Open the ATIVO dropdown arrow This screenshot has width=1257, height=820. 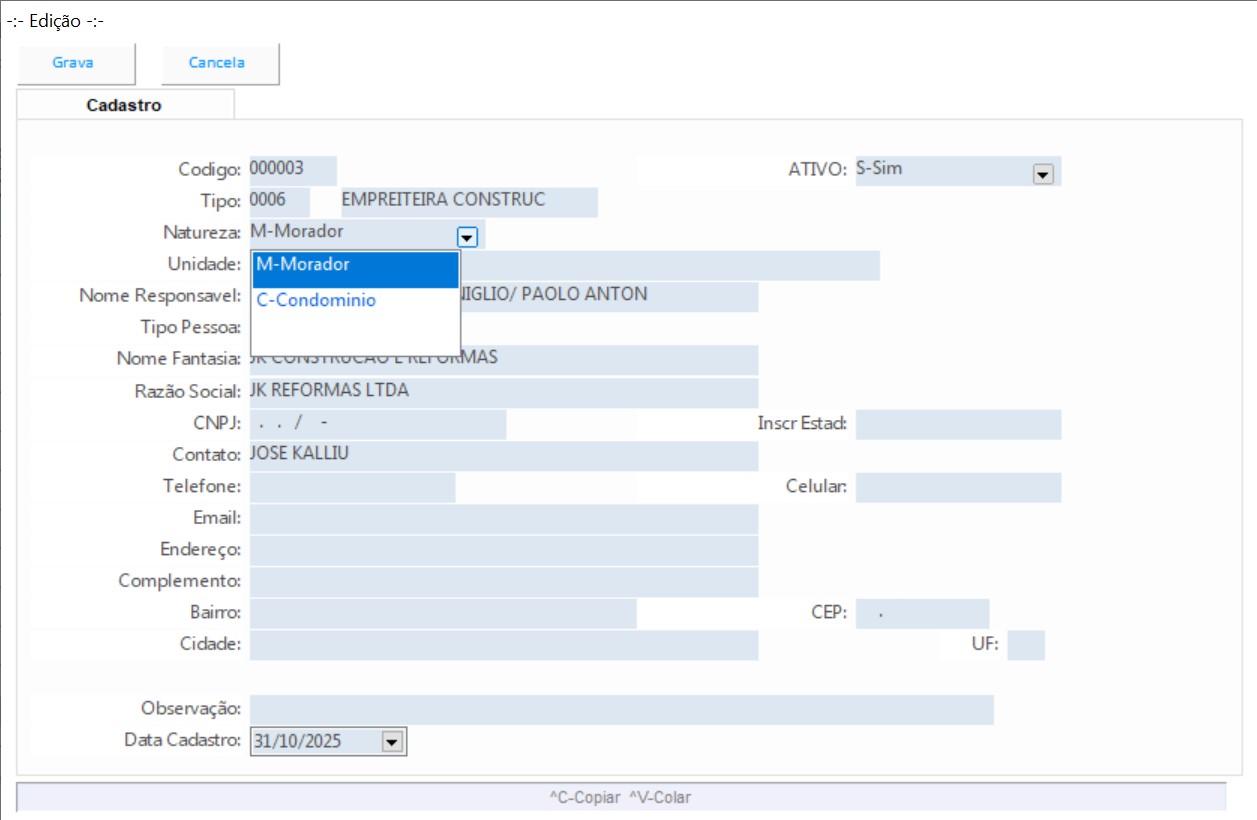click(1042, 174)
